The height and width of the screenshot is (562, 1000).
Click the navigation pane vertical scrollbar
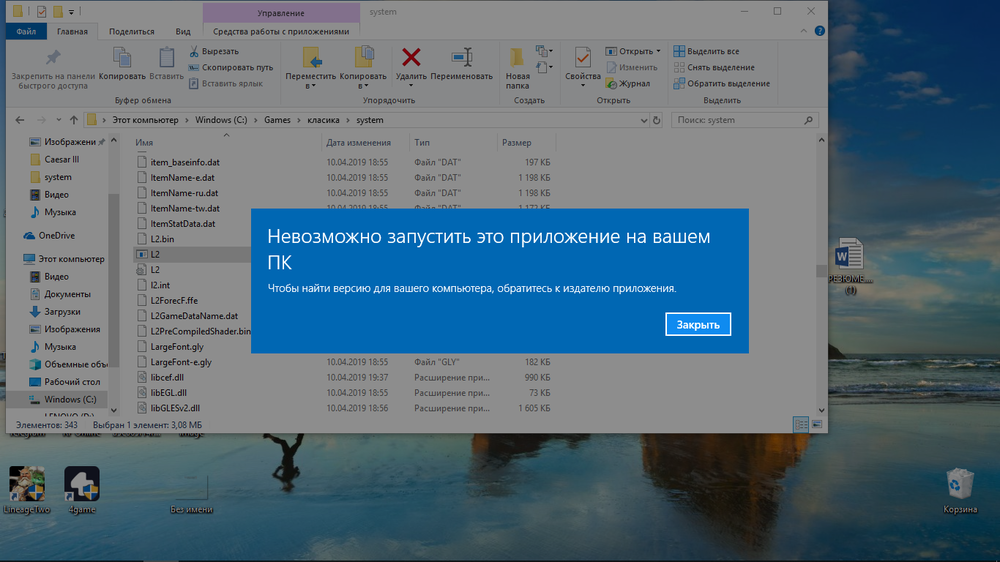(x=113, y=280)
